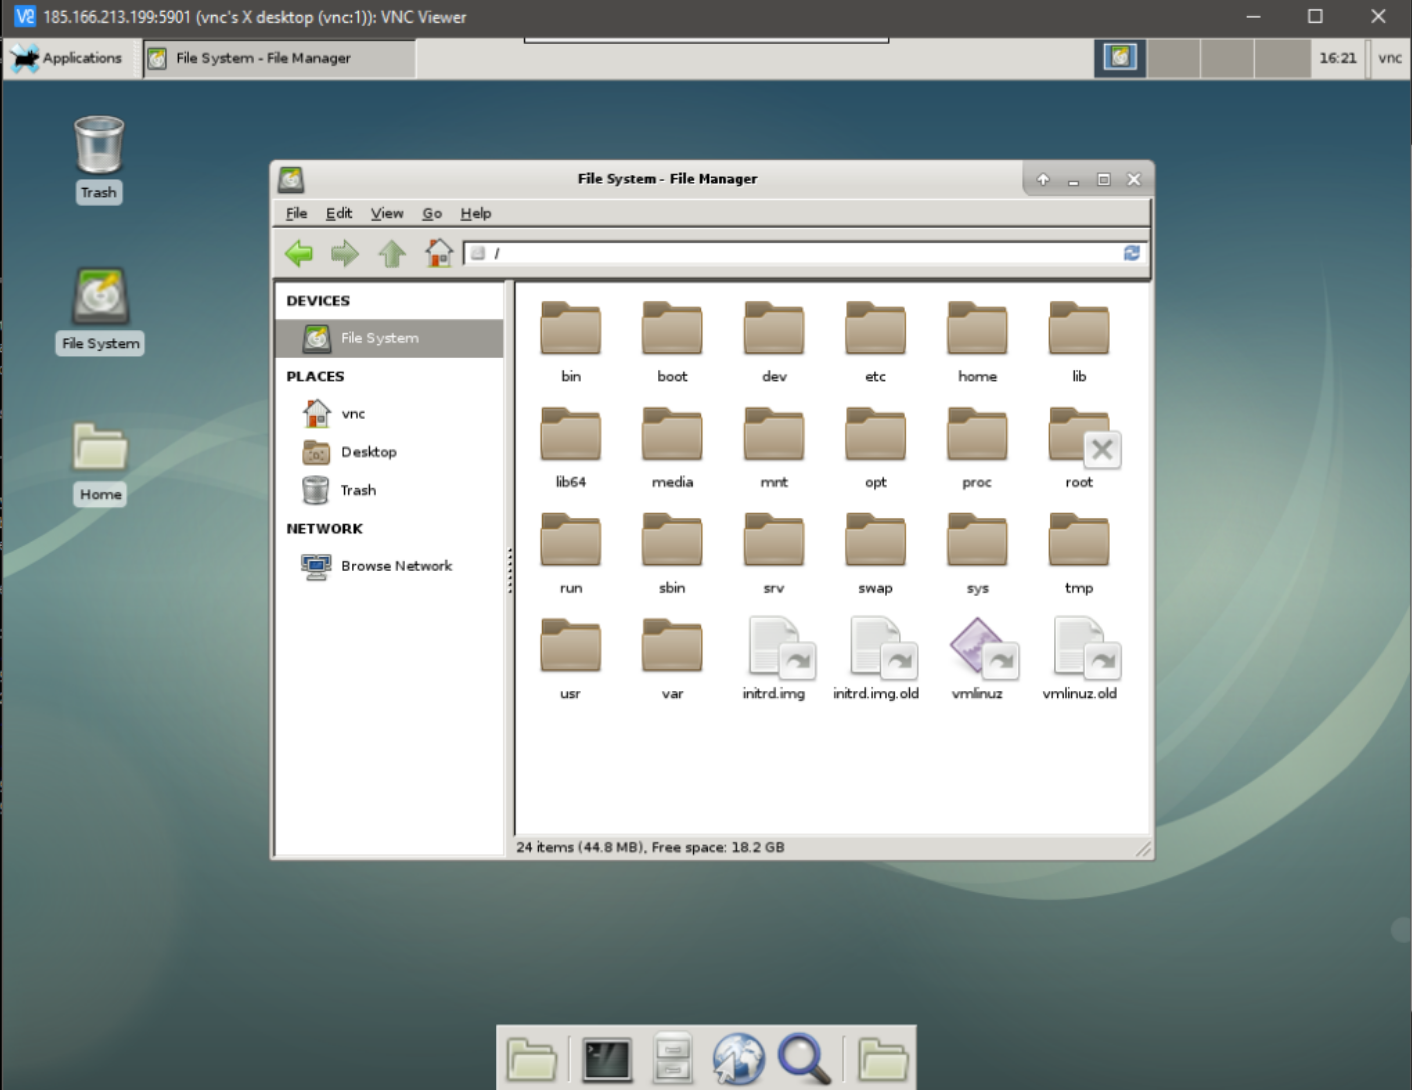Open vnc home in Places sidebar

pos(389,413)
